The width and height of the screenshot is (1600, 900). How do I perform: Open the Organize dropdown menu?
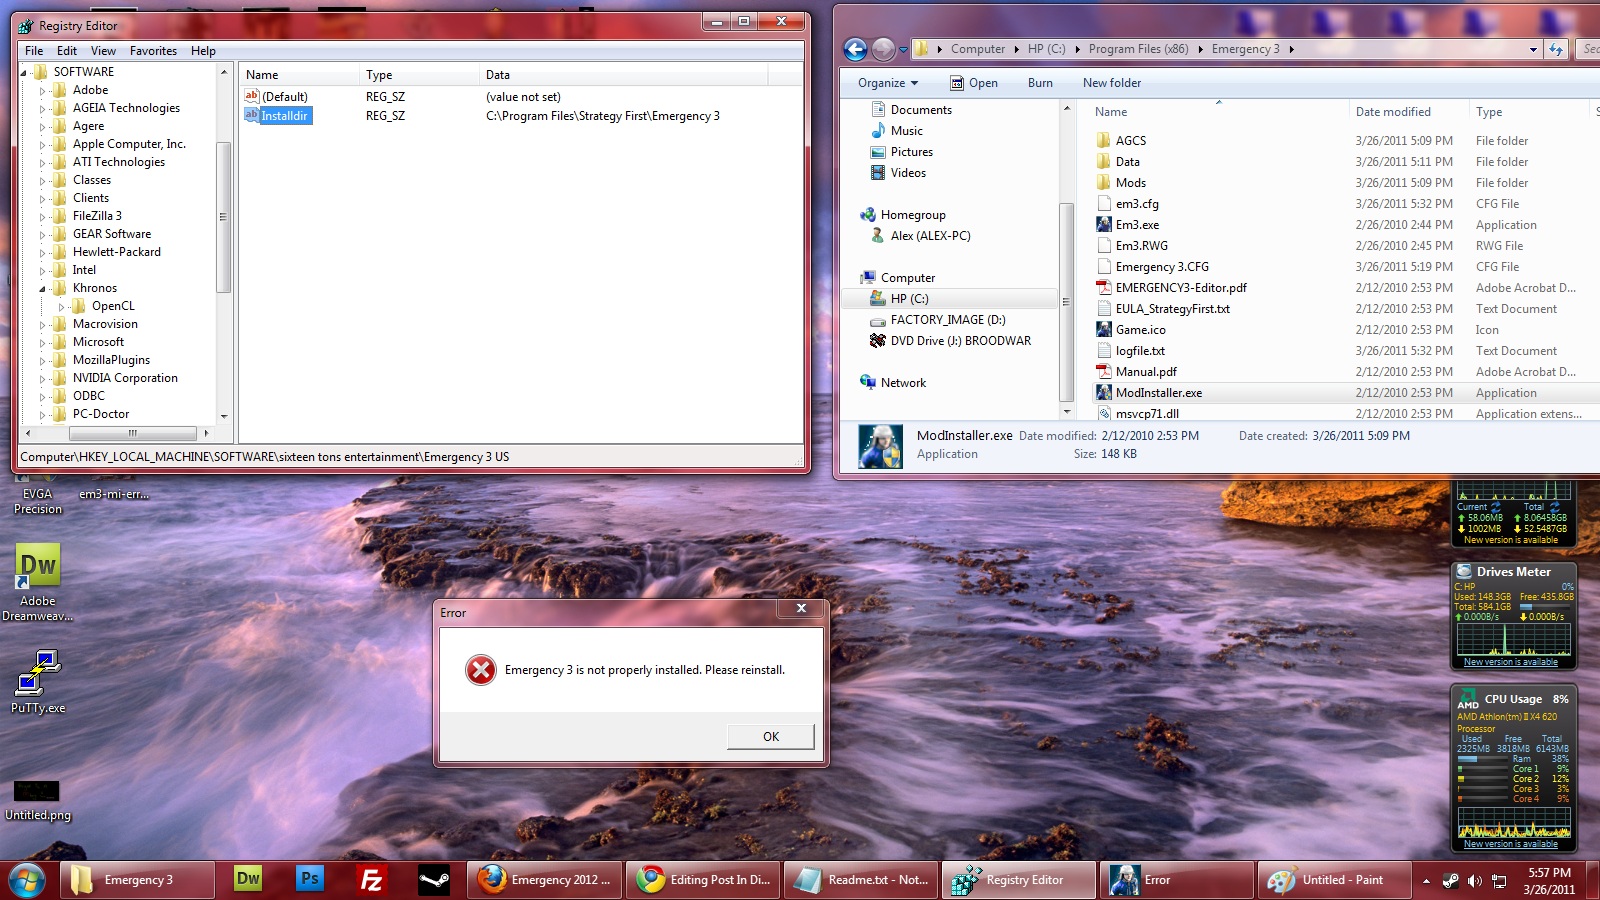pos(888,83)
